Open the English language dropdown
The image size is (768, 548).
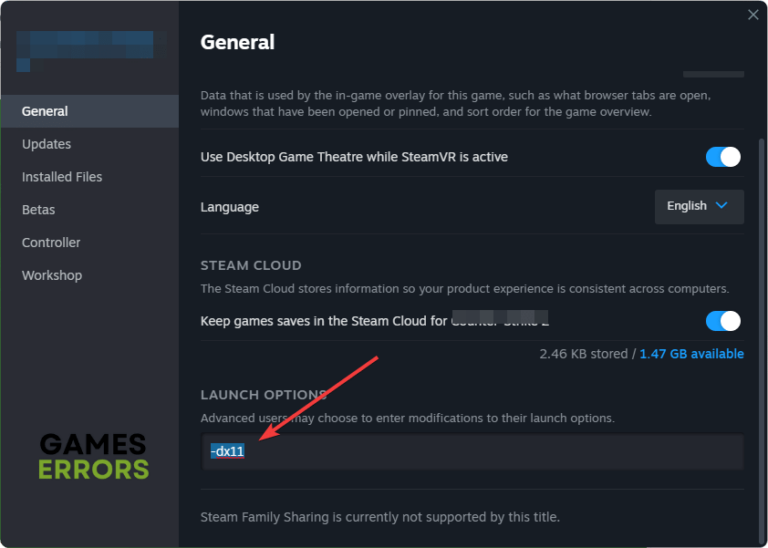(698, 206)
